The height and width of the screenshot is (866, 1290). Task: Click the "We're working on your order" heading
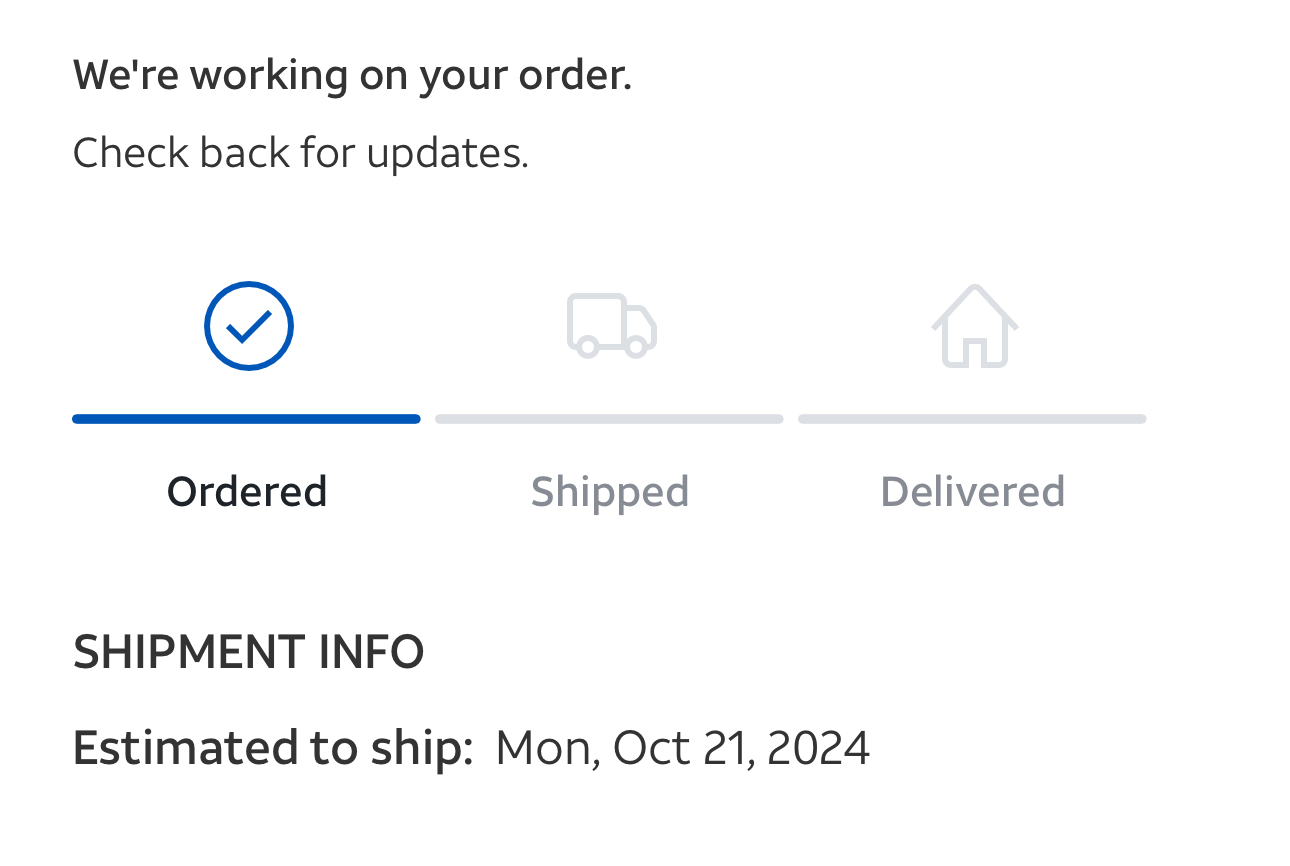(352, 76)
